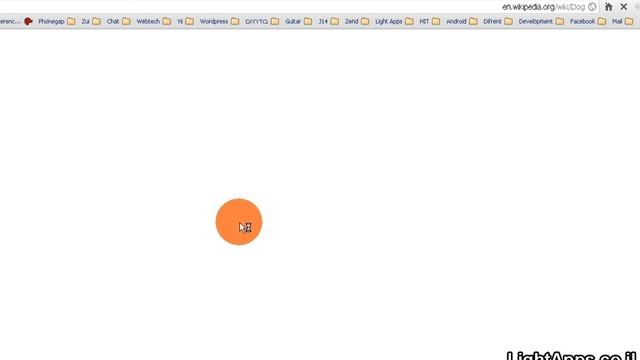
Task: Open the Android bookmarks folder
Action: point(462,21)
